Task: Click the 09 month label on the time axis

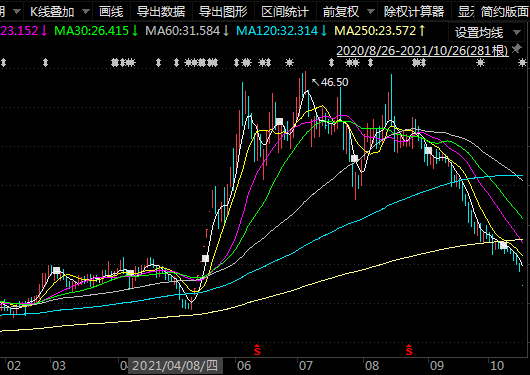Action: (436, 366)
